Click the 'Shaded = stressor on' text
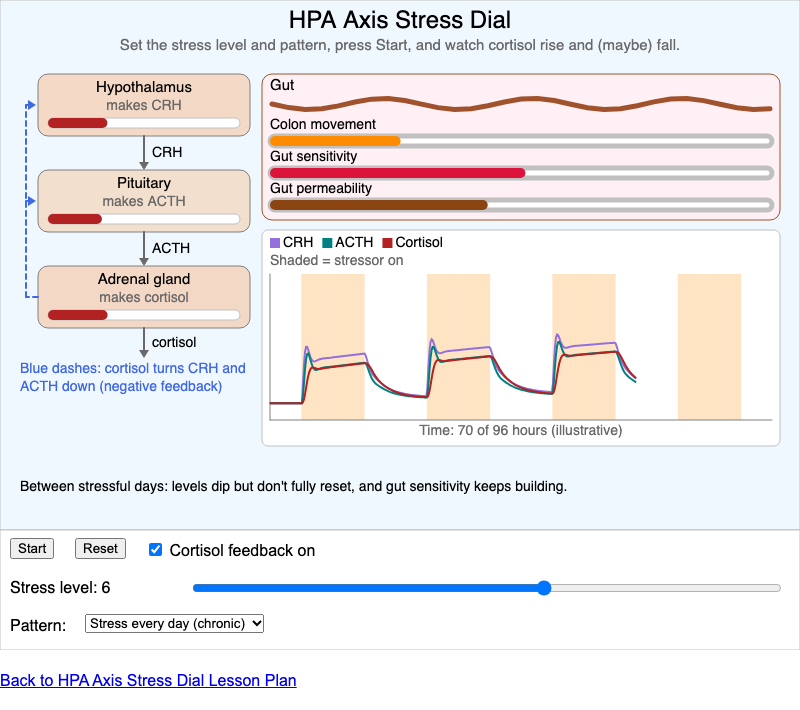 [x=337, y=260]
